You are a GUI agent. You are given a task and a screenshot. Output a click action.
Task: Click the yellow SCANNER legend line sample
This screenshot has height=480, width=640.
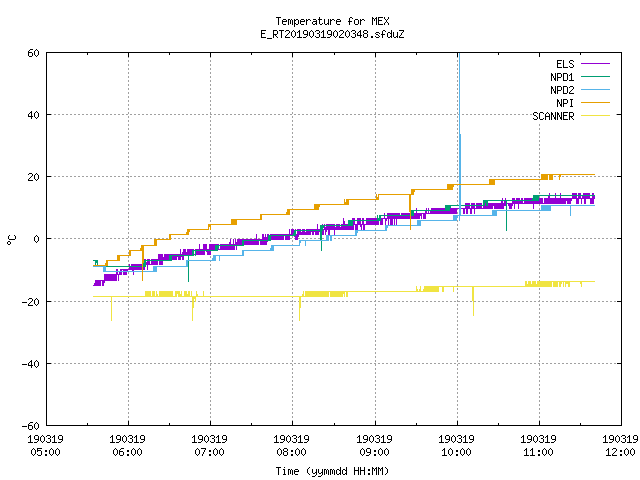pos(595,116)
